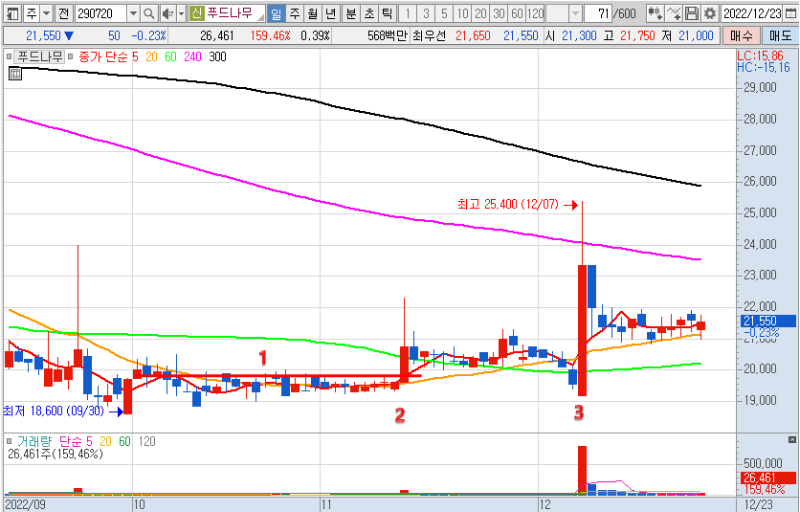Click the high price value 21,750
Screen dimensions: 800x512
point(638,36)
